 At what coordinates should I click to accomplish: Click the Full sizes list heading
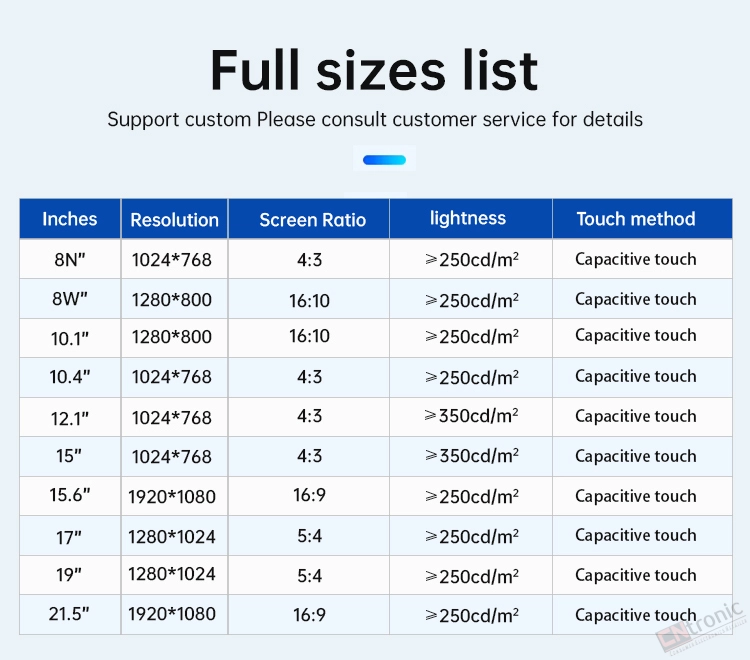374,70
